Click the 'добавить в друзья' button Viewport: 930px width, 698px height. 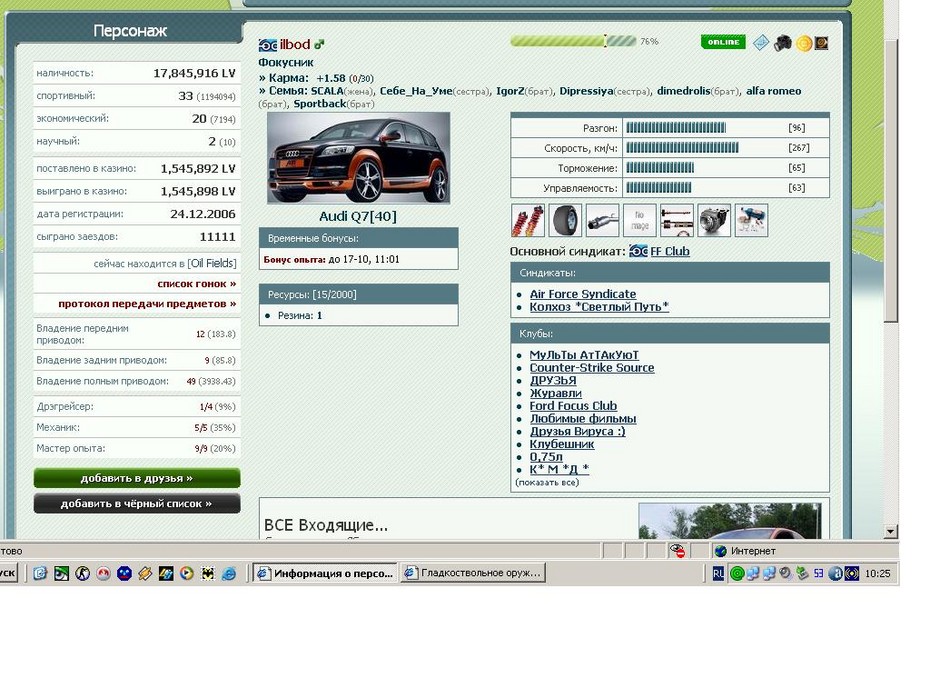(137, 478)
